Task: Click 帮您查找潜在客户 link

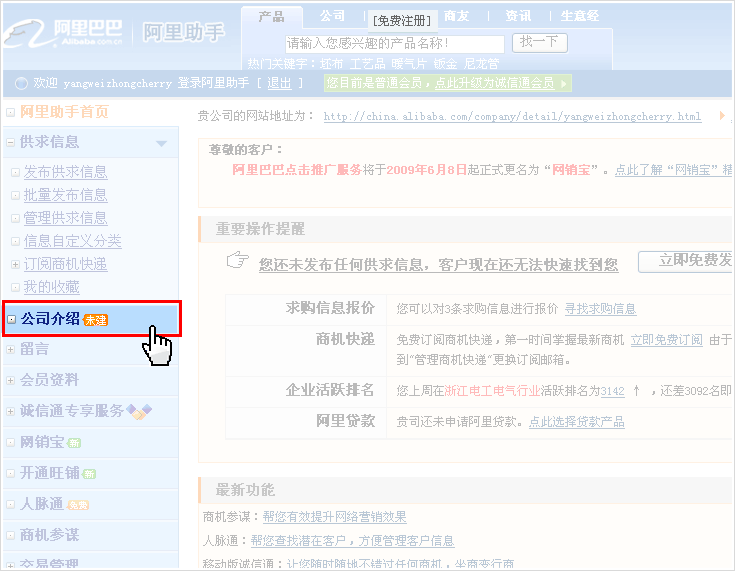Action: coord(352,541)
